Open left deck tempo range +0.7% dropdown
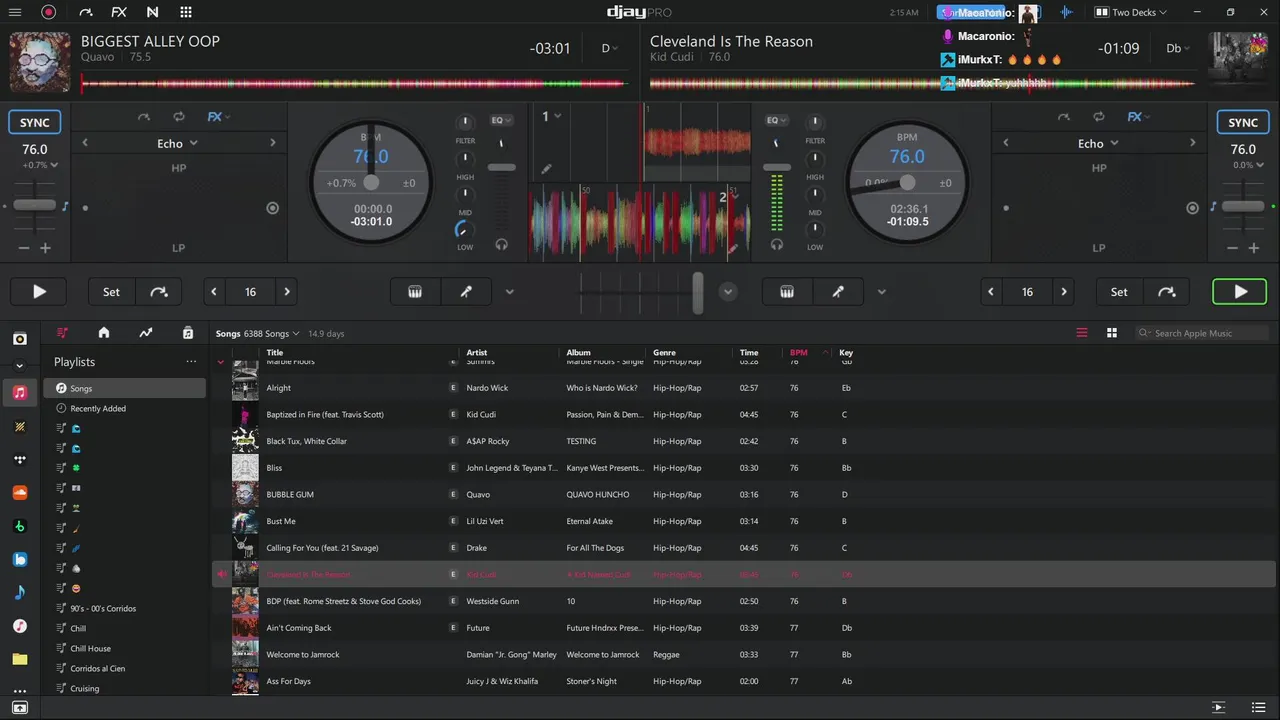1280x720 pixels. [x=40, y=165]
